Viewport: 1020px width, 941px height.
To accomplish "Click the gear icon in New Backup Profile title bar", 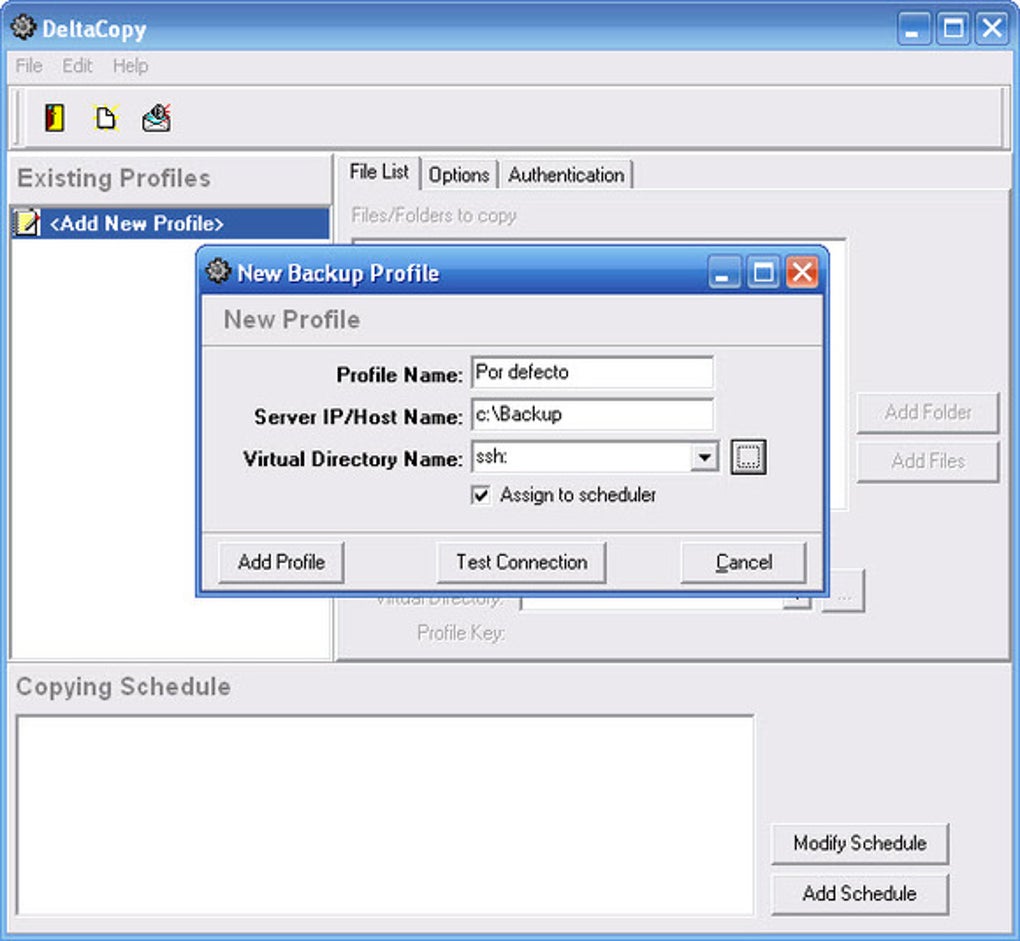I will pos(219,271).
